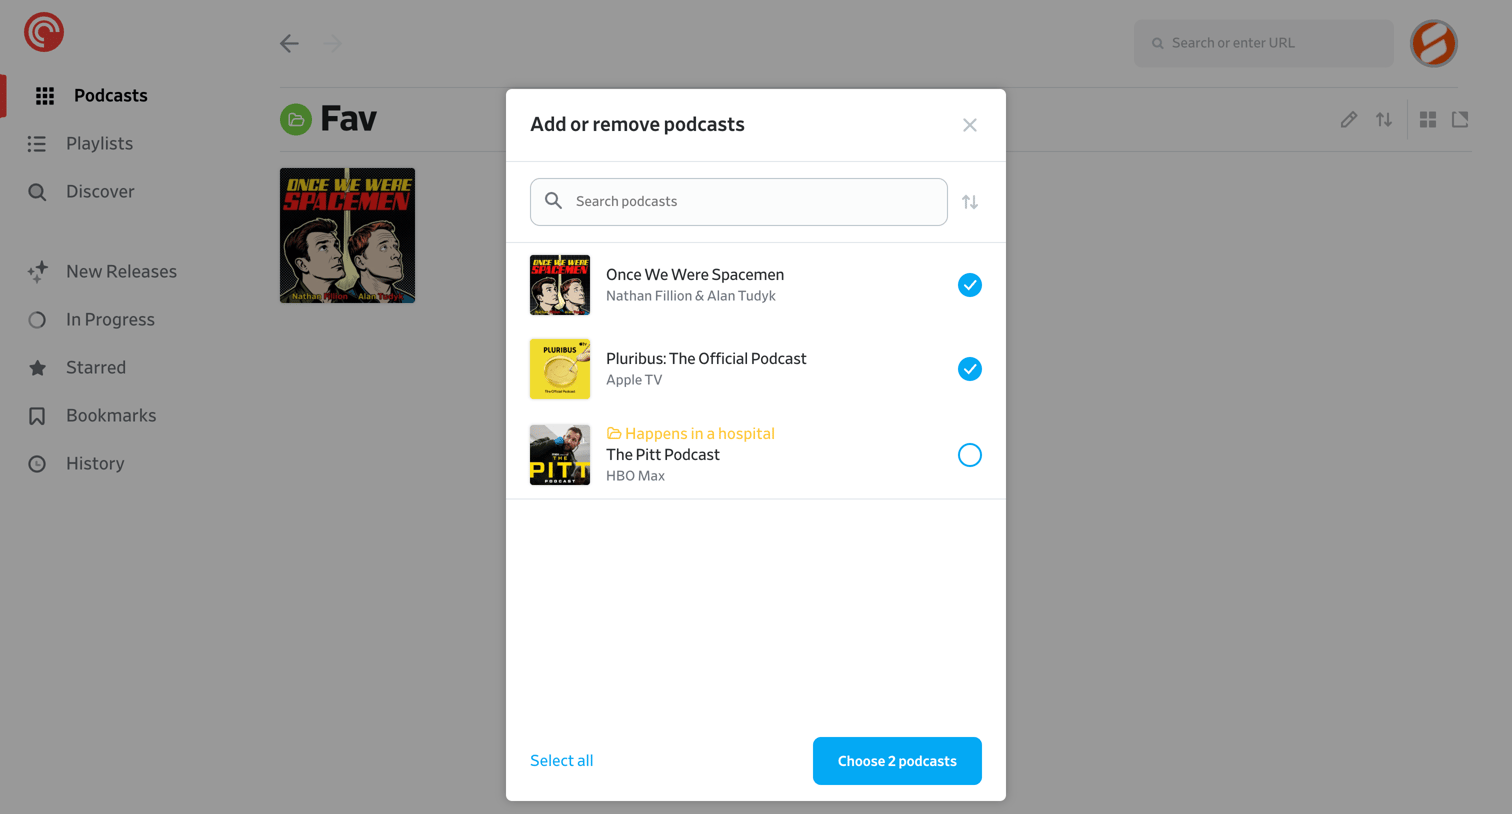This screenshot has height=814, width=1512.
Task: Click 'Apple TV' author text
Action: tap(634, 380)
